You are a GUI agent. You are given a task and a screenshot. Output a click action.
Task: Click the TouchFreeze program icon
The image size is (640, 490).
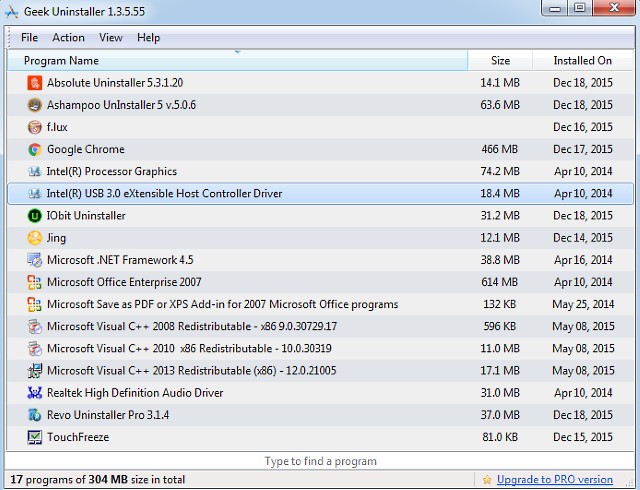pyautogui.click(x=35, y=437)
